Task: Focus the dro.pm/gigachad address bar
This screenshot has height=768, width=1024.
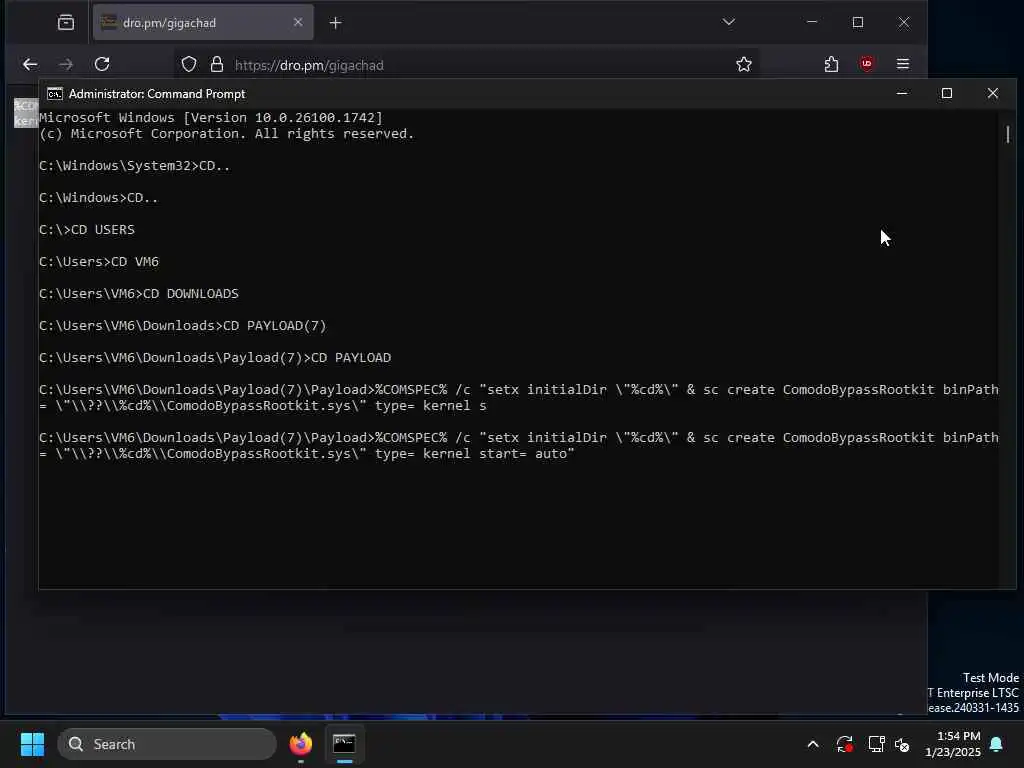Action: 467,65
